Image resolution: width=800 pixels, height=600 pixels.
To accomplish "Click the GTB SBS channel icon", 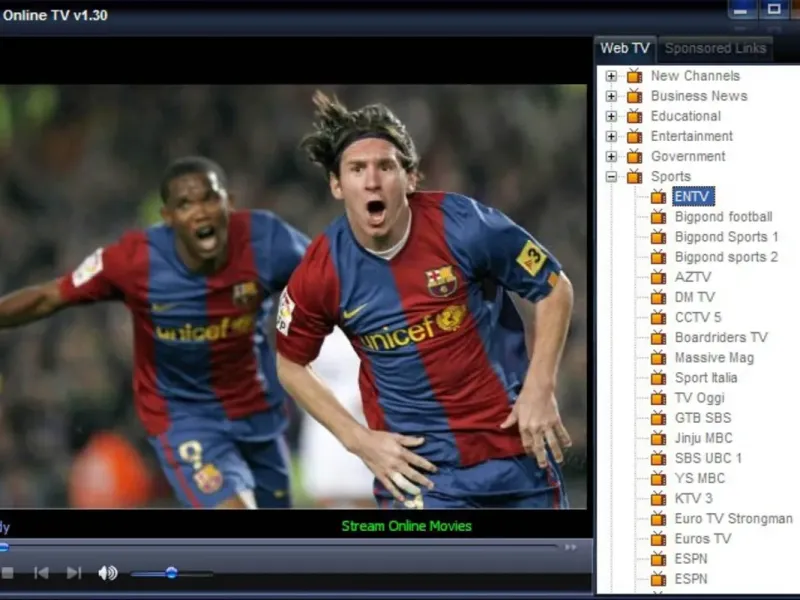I will tap(658, 417).
